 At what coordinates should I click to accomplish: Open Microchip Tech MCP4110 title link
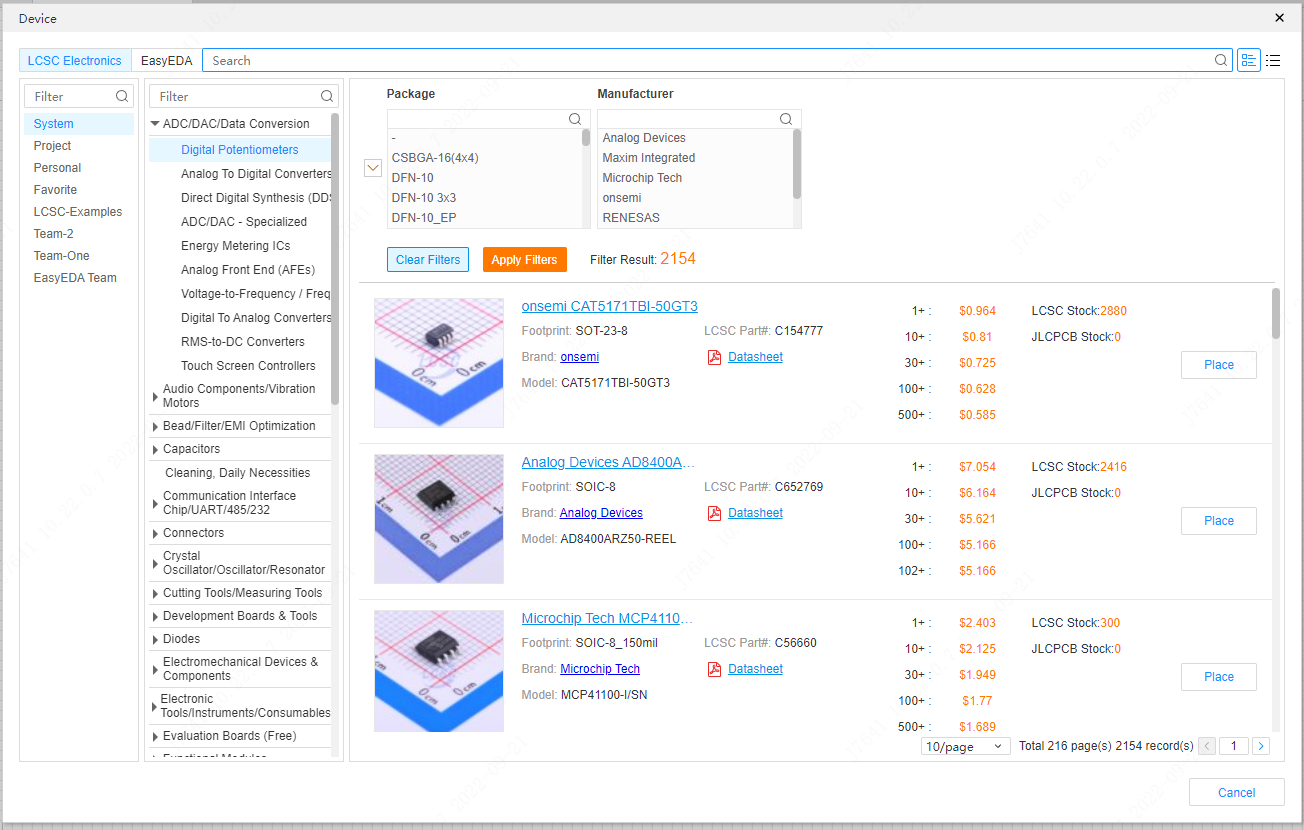pos(607,618)
